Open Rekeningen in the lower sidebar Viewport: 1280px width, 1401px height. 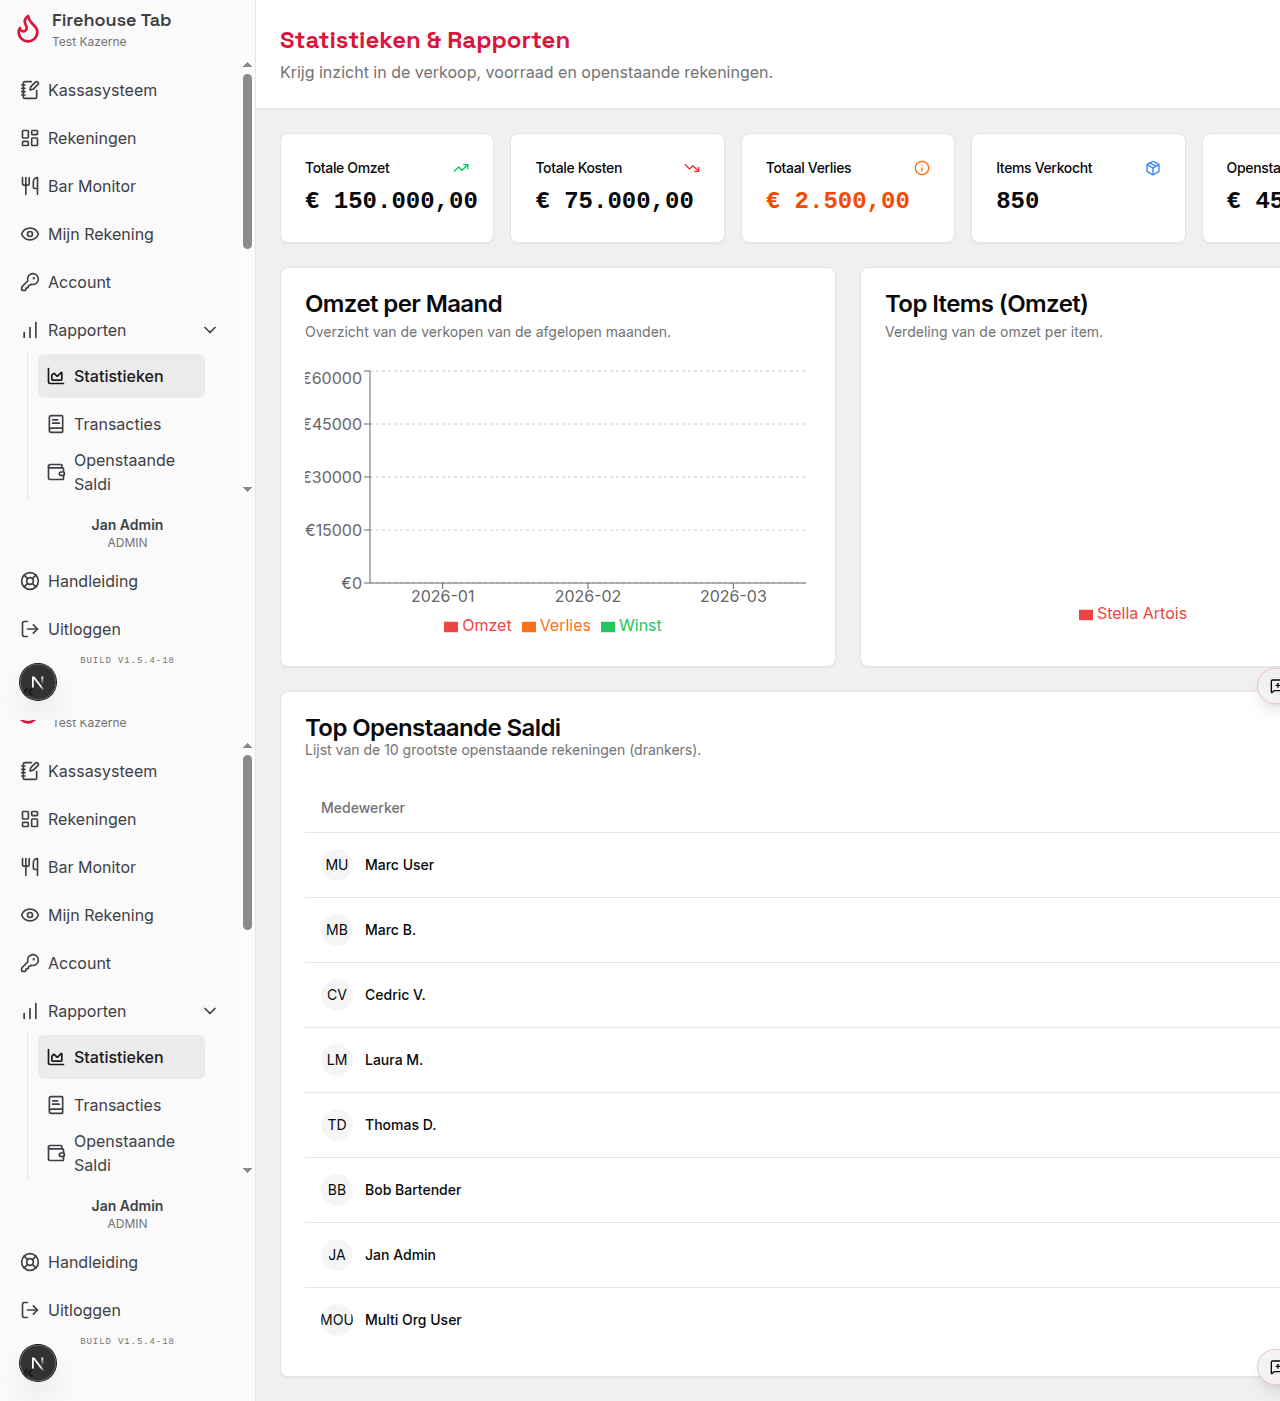[118, 819]
